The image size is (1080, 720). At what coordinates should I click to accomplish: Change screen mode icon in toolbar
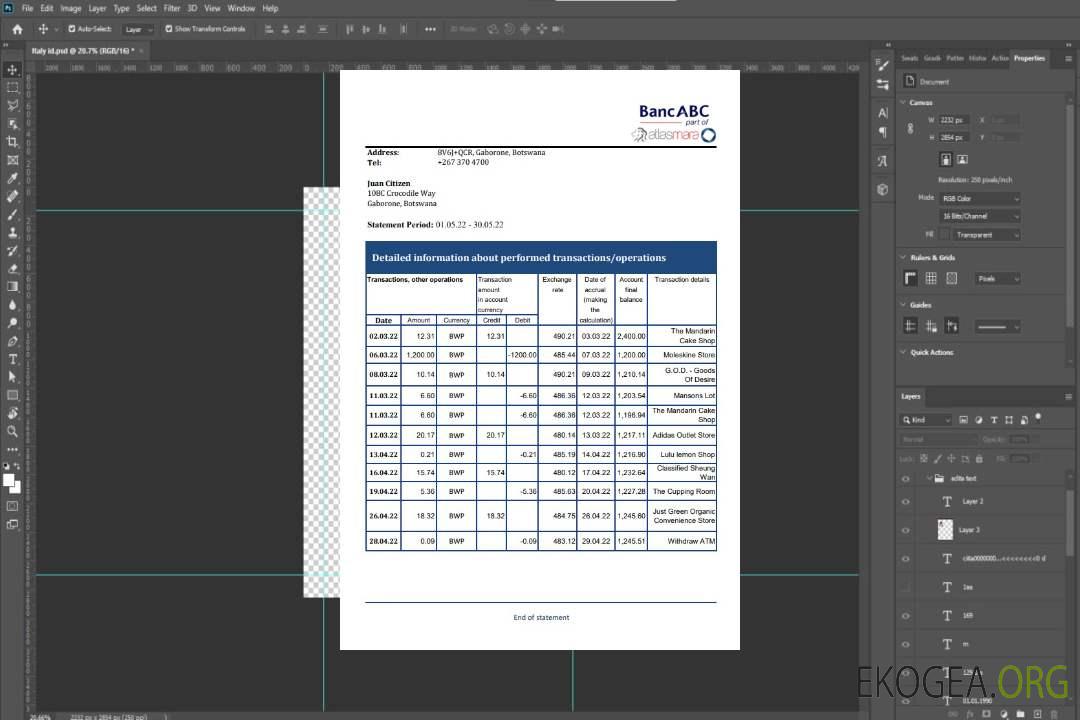12,525
